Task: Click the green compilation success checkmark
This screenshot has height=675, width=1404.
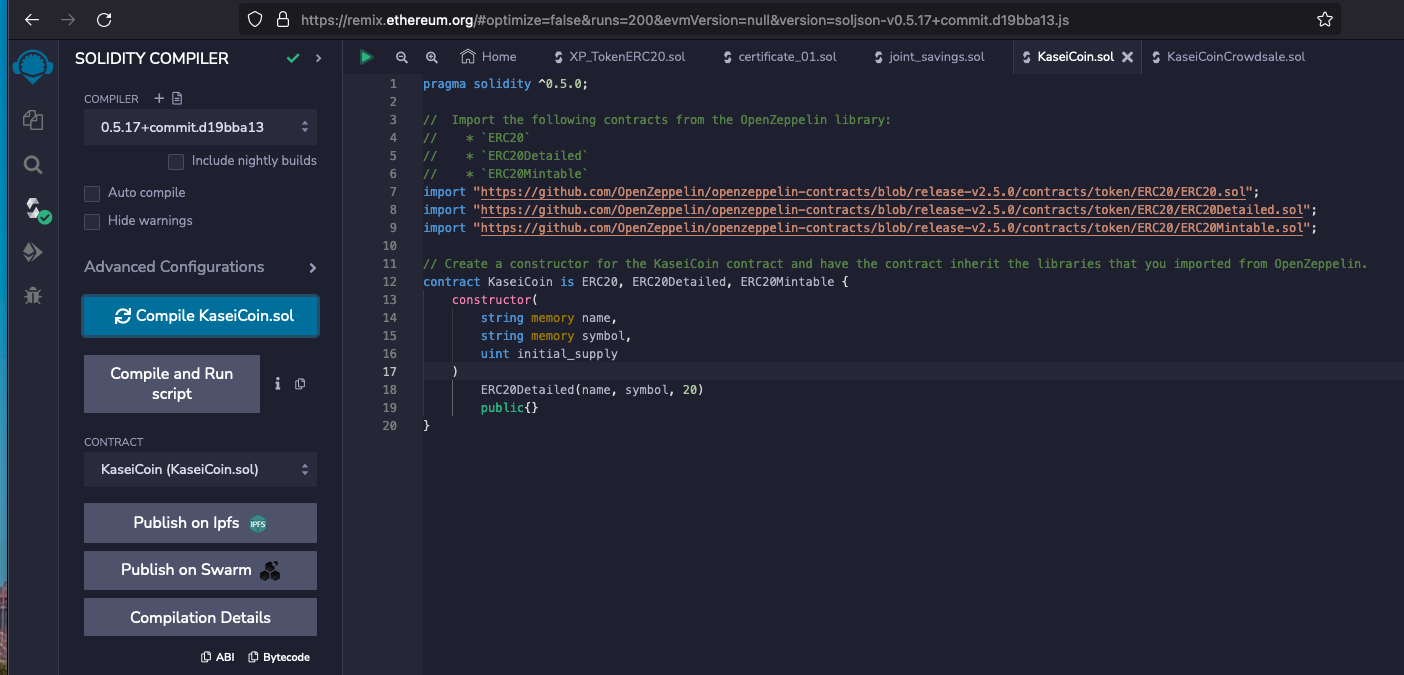Action: point(293,58)
